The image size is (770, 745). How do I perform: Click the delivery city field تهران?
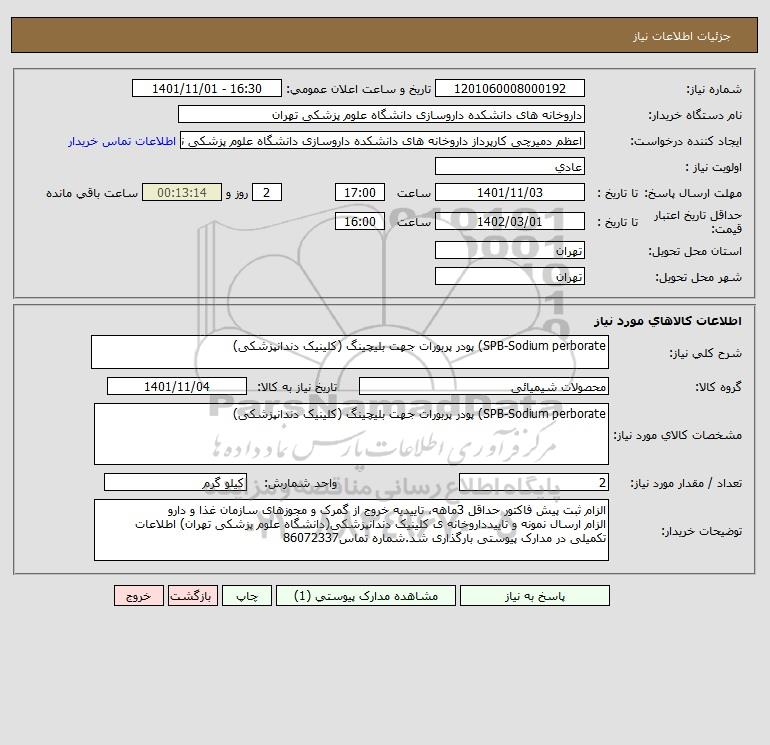[510, 276]
